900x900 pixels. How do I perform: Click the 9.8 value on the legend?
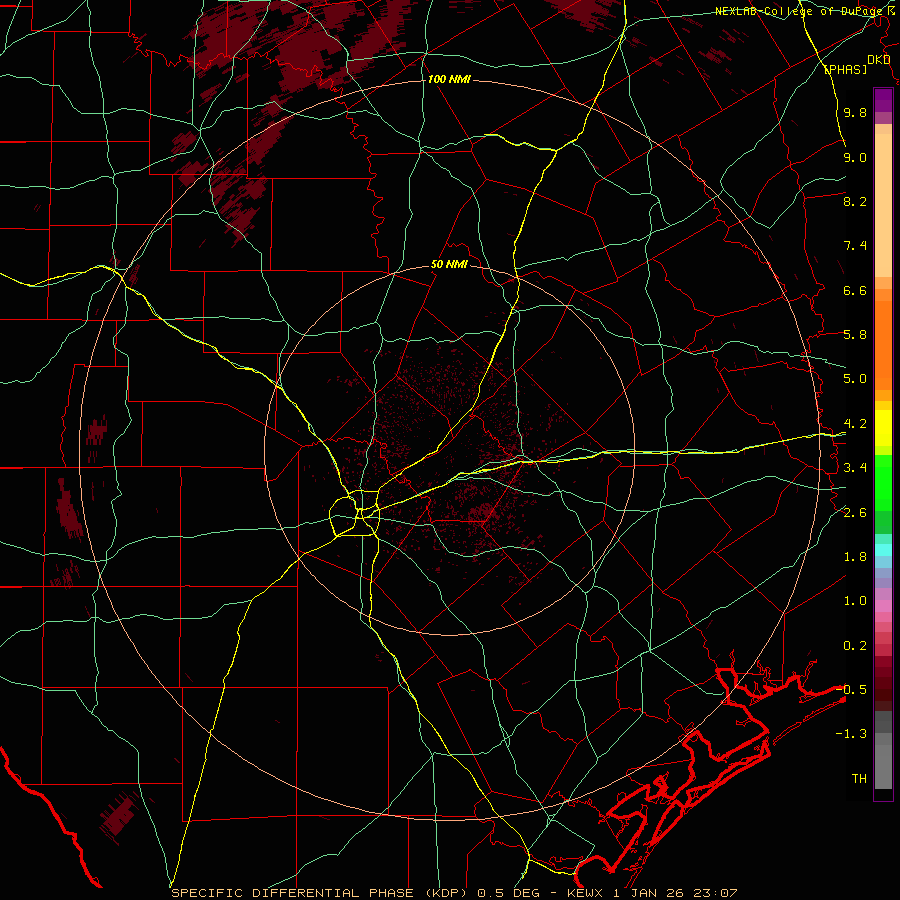(855, 112)
